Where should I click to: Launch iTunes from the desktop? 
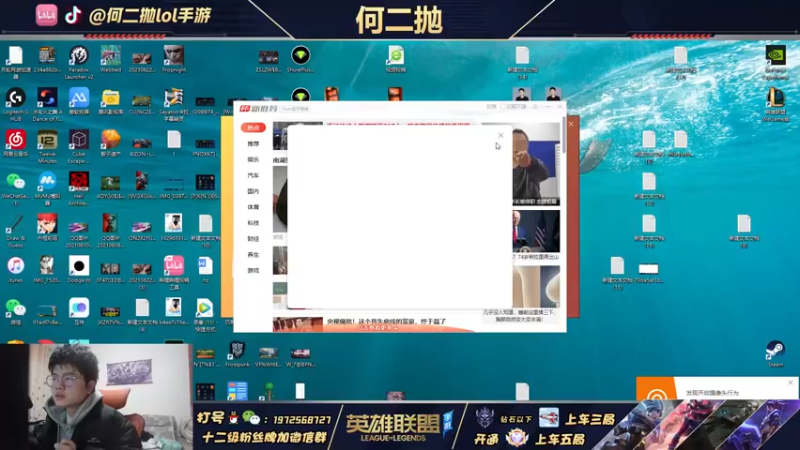[x=15, y=266]
